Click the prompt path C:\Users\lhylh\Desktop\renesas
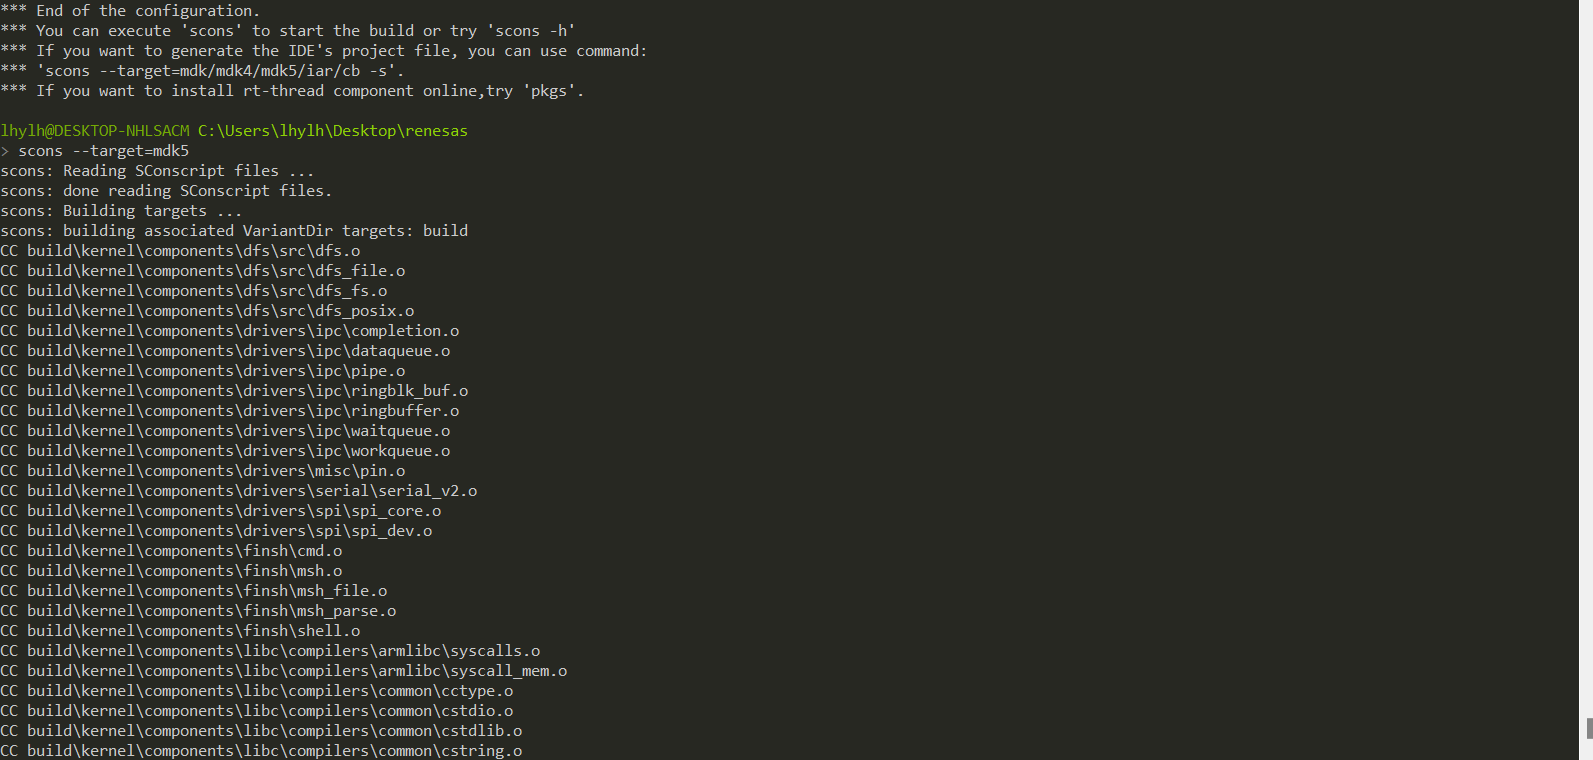Image resolution: width=1593 pixels, height=760 pixels. click(333, 131)
